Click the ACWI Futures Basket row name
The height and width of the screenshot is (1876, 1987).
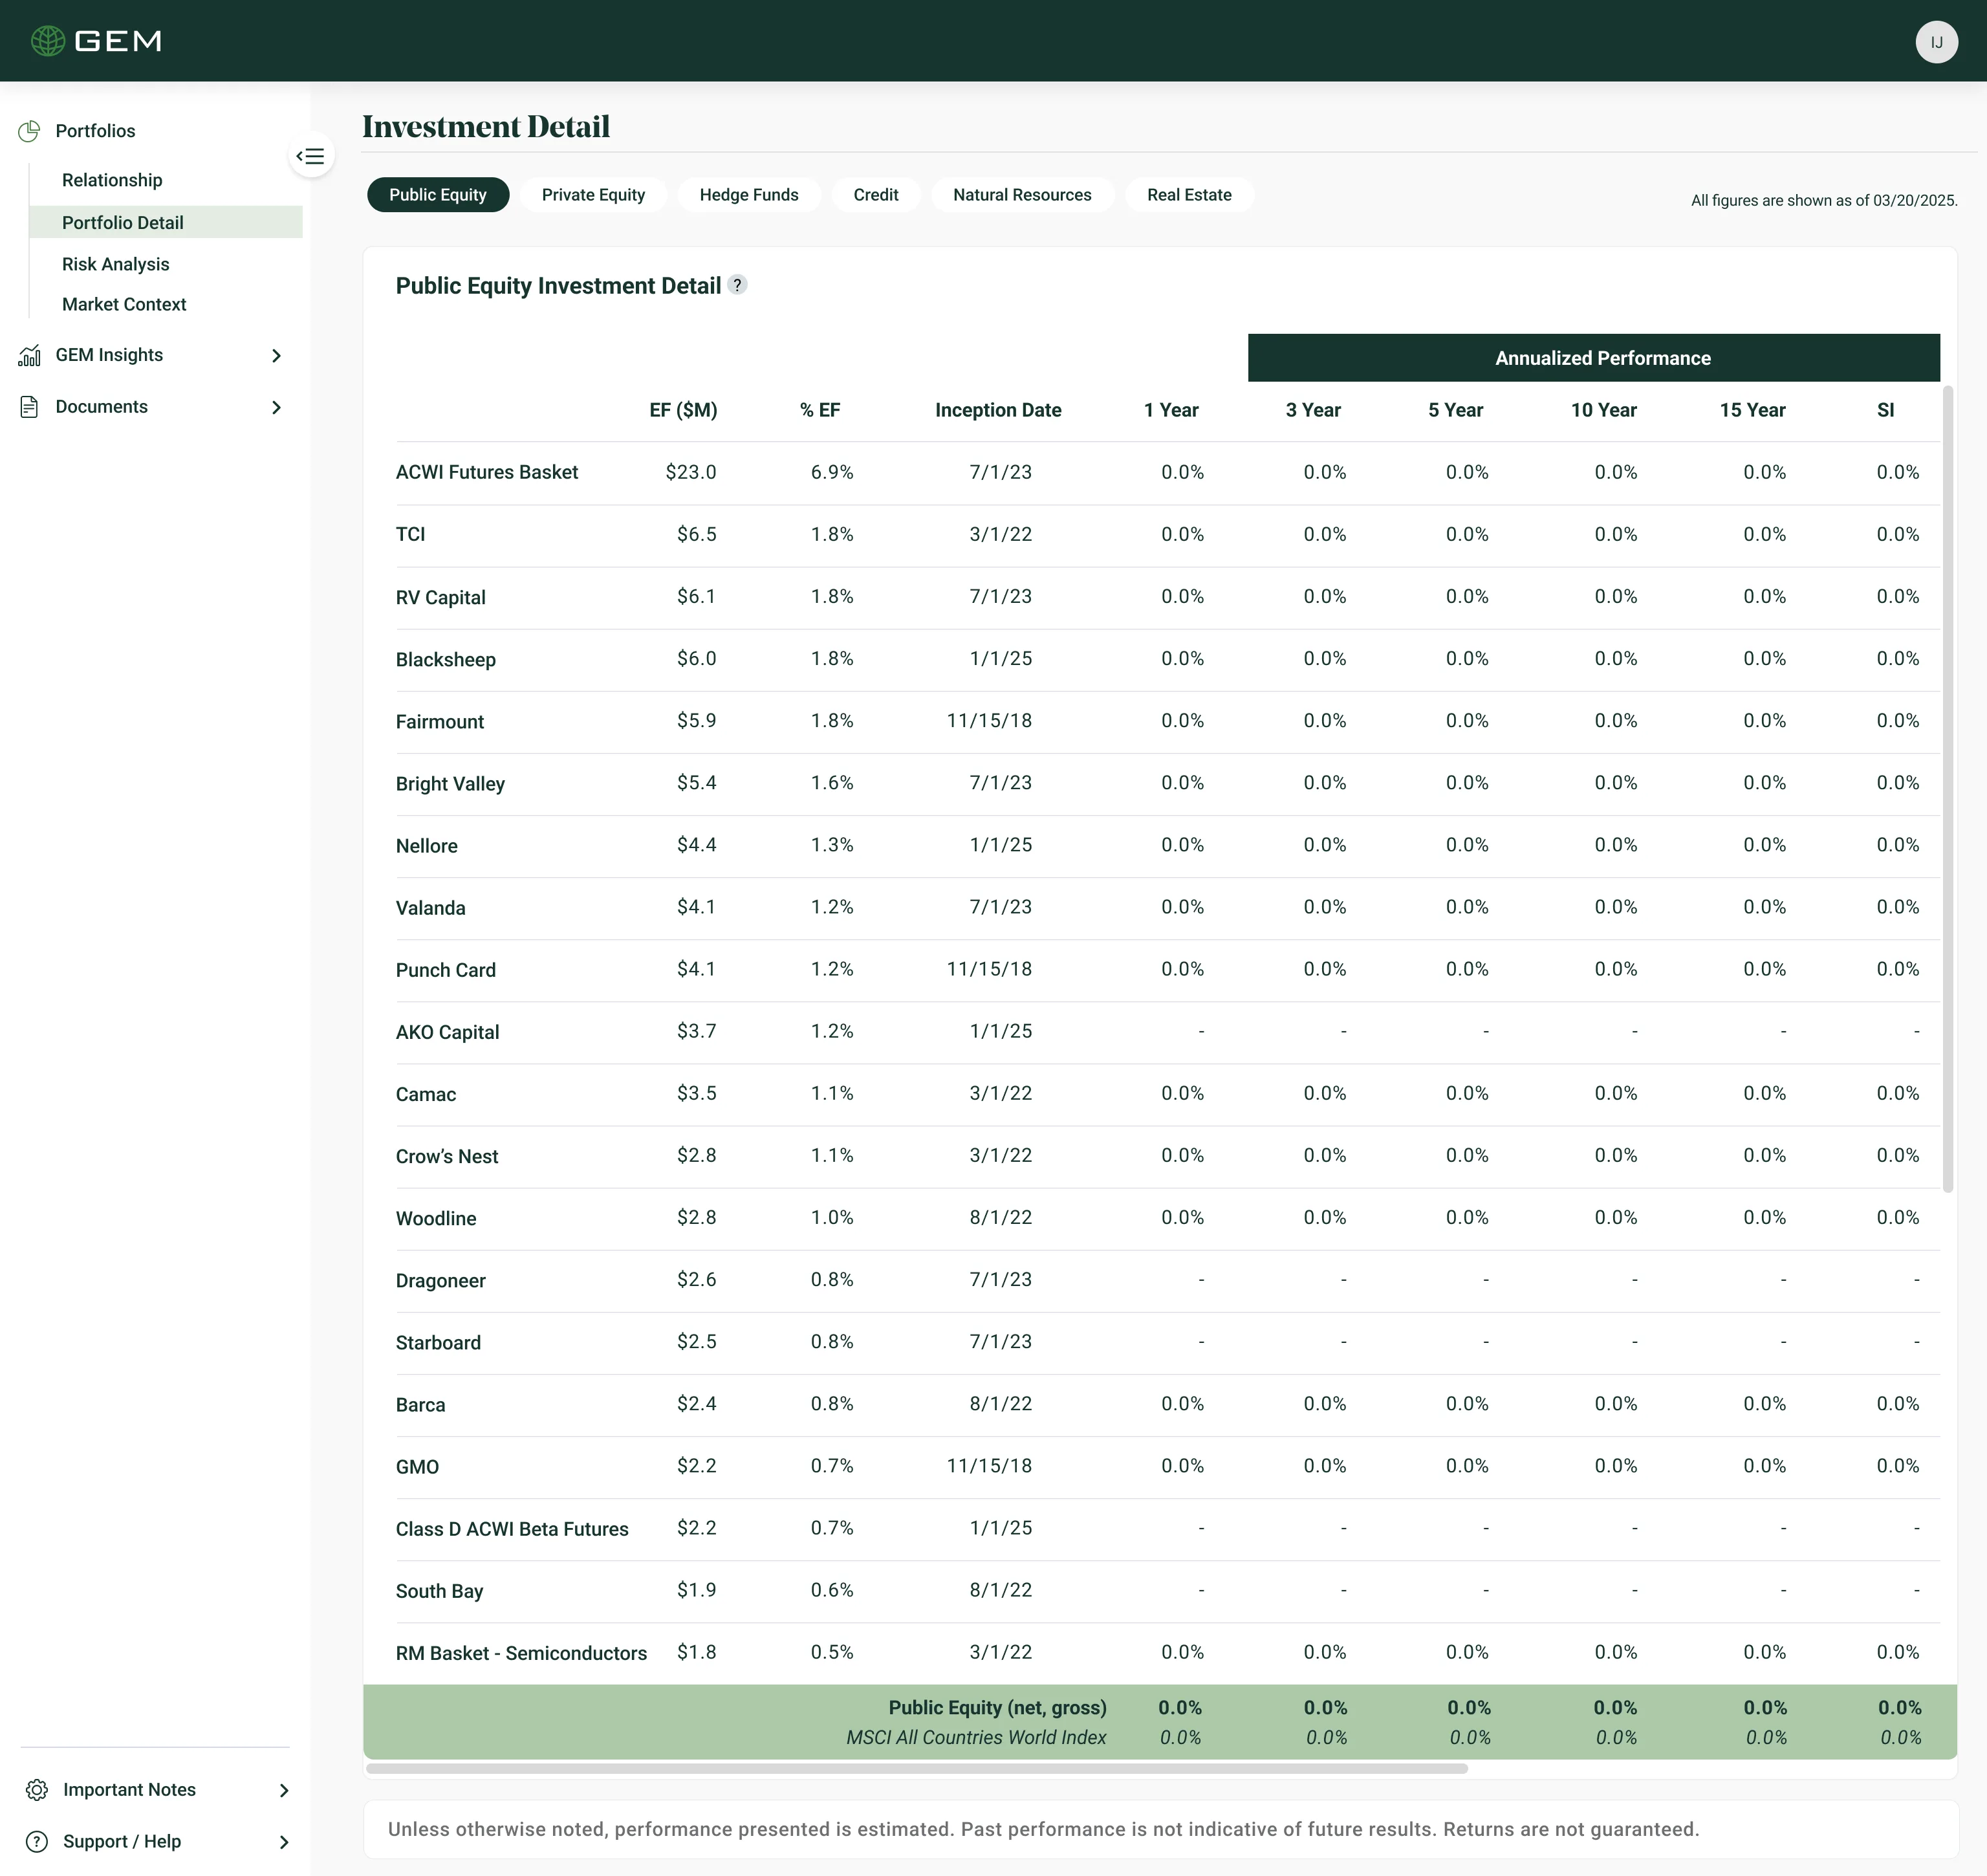click(x=487, y=472)
